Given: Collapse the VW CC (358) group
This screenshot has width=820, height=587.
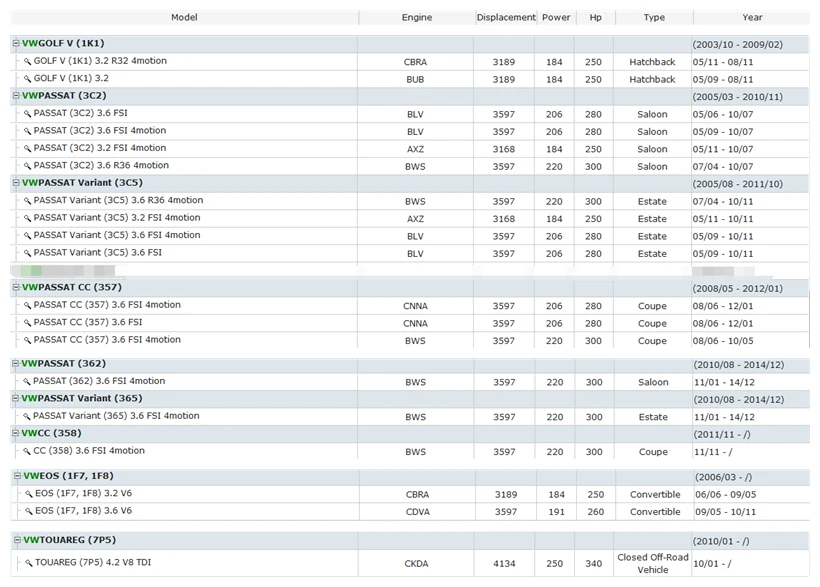Looking at the screenshot, I should click(x=16, y=433).
